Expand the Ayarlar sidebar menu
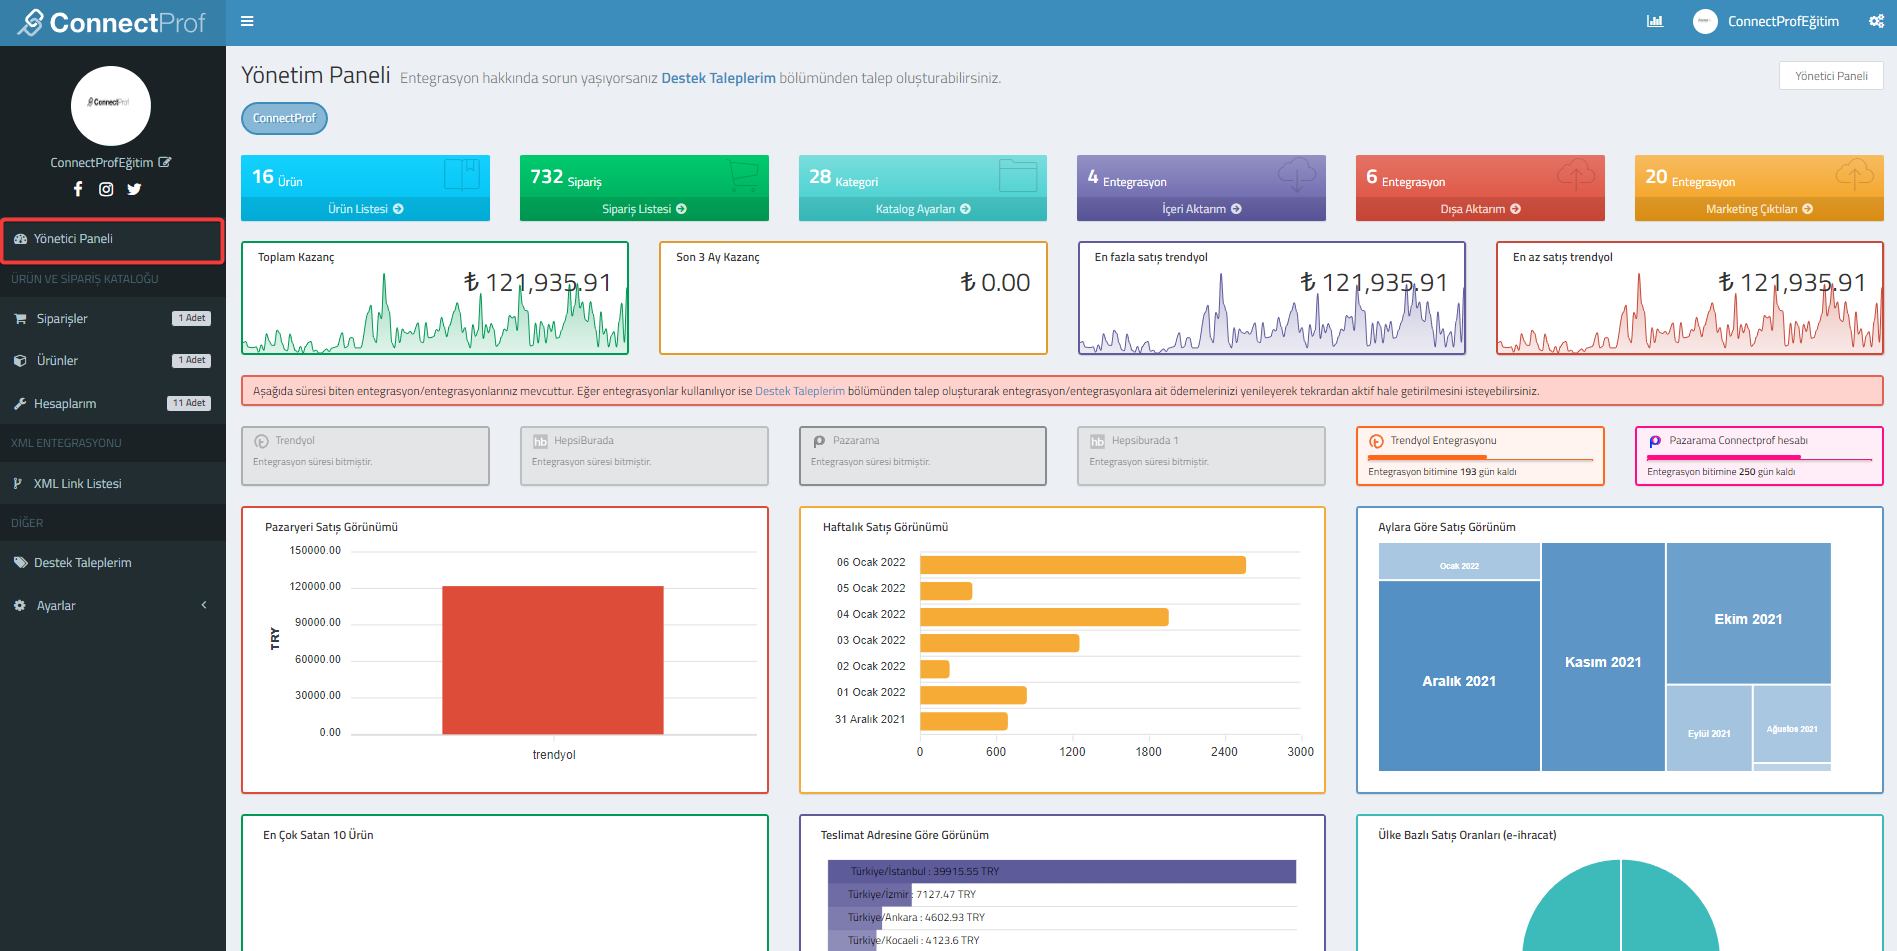The image size is (1897, 951). click(112, 606)
